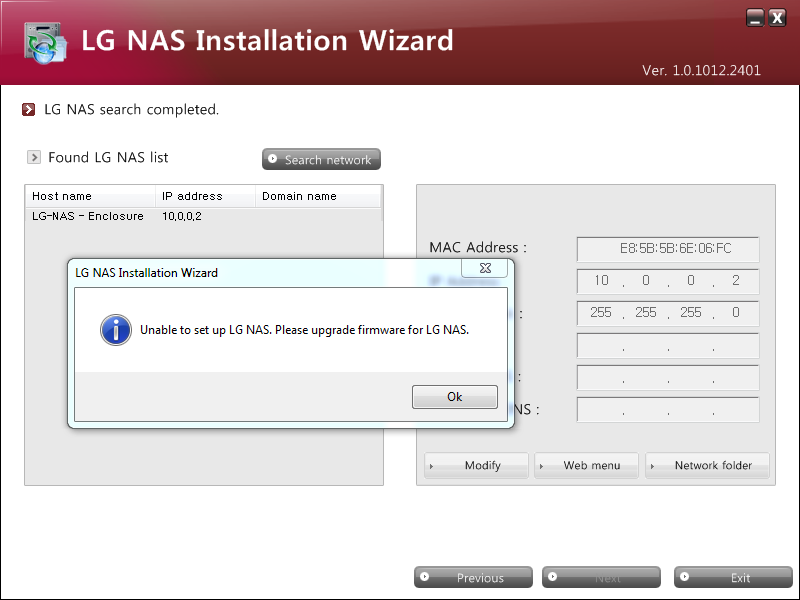Click the disabled Next button
This screenshot has width=800, height=600.
[602, 577]
